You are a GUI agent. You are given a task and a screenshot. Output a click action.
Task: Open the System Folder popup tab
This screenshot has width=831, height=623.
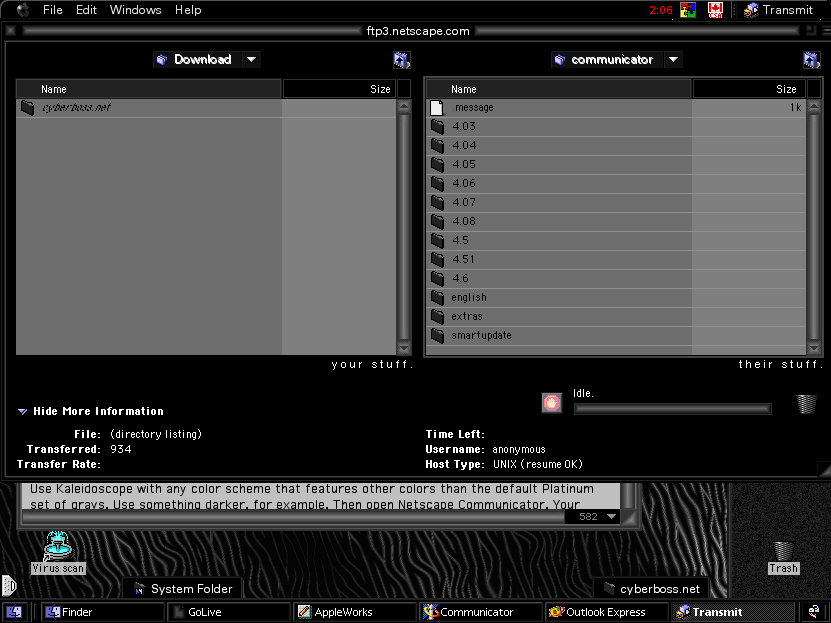click(x=183, y=589)
